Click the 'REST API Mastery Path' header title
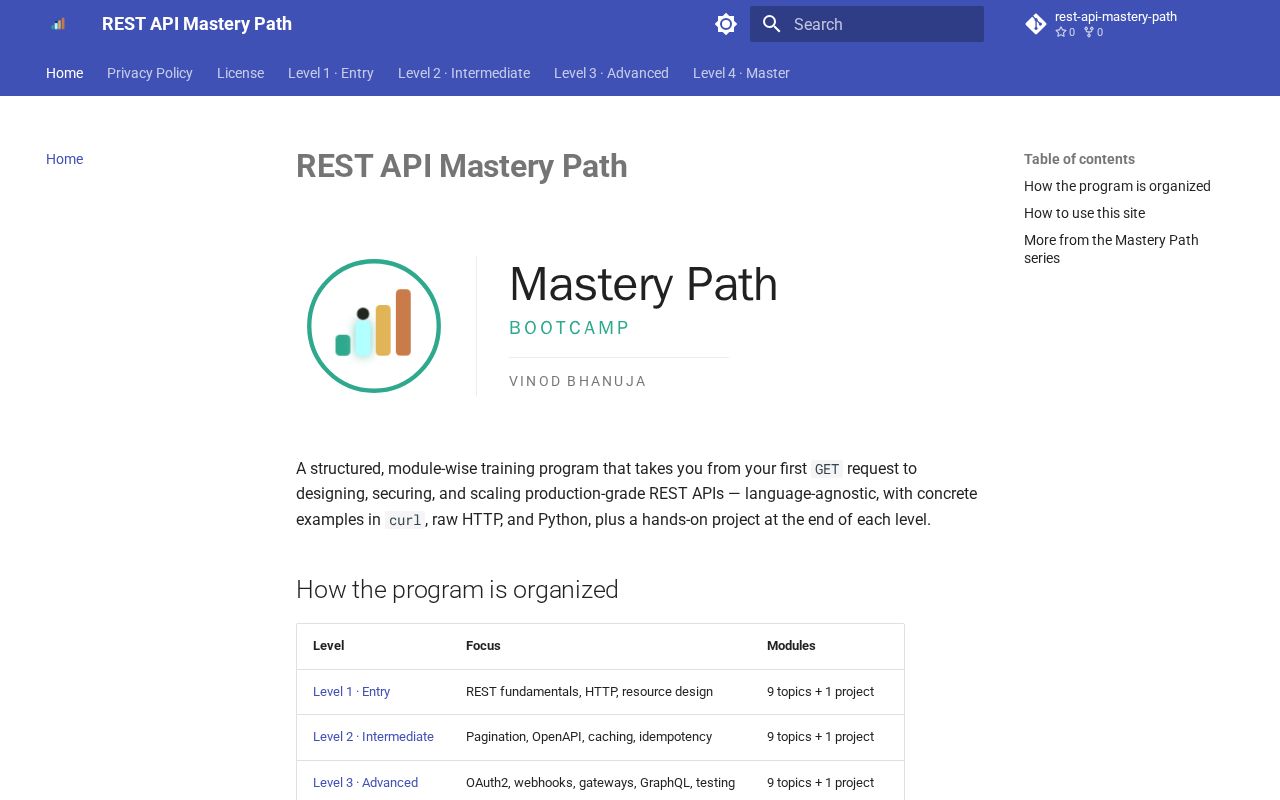Viewport: 1280px width, 800px height. [x=197, y=24]
